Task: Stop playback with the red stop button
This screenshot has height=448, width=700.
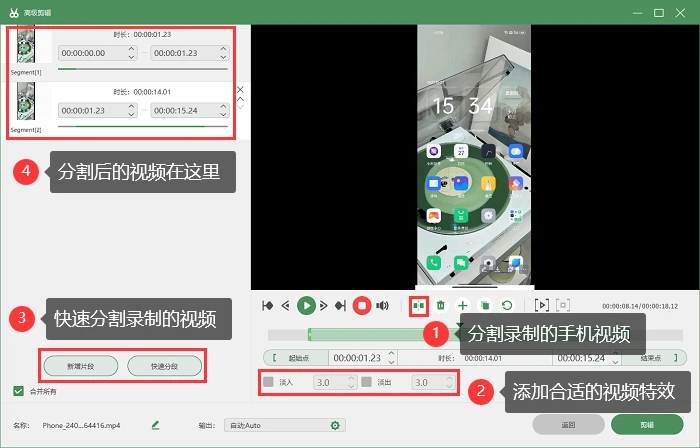Action: click(362, 306)
